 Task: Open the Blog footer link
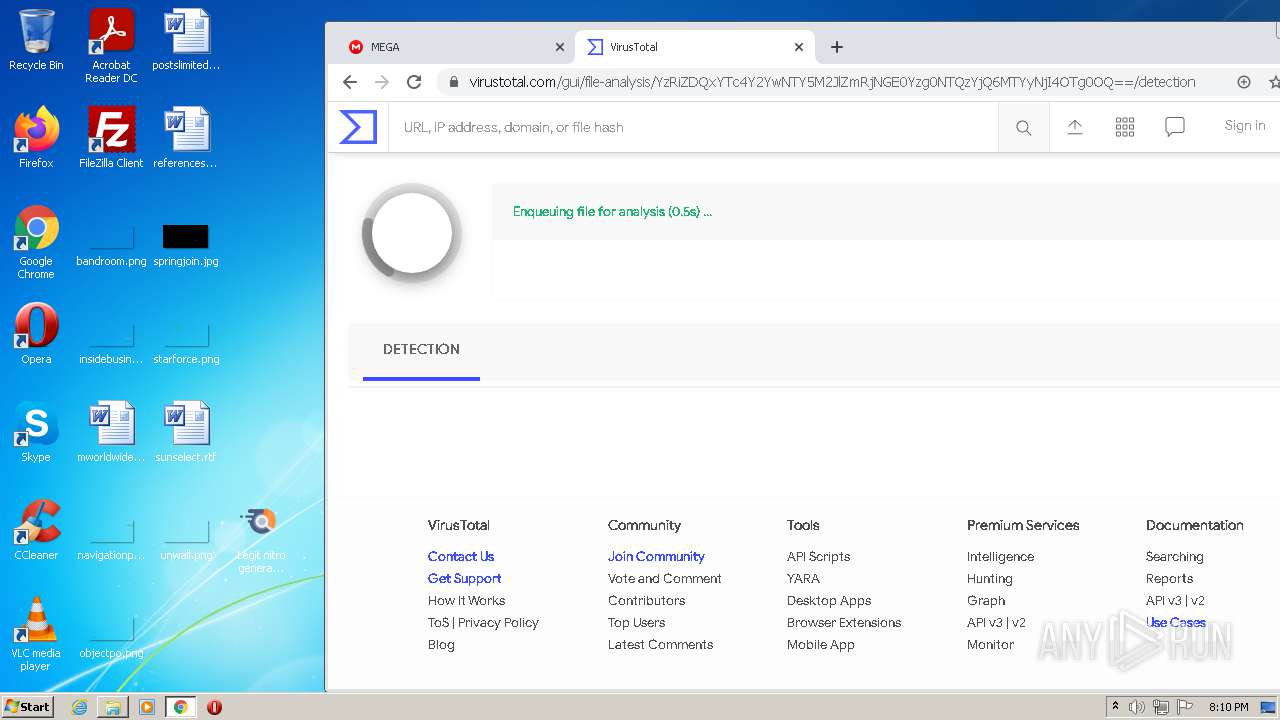441,644
